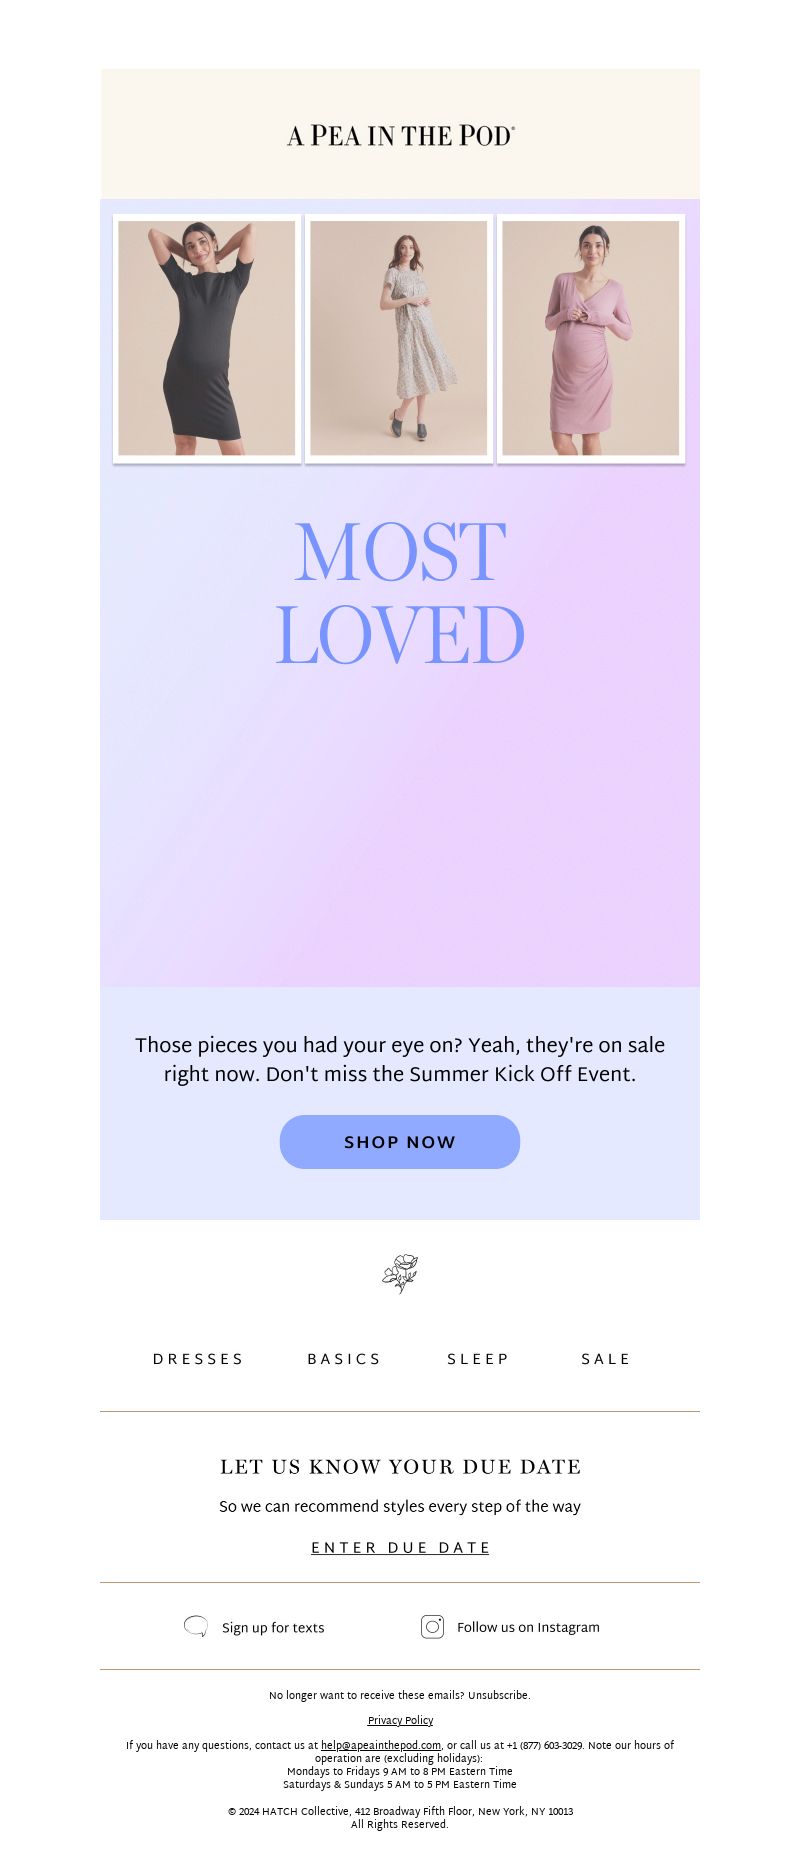Open the Basics category
The height and width of the screenshot is (1870, 800).
point(344,1359)
